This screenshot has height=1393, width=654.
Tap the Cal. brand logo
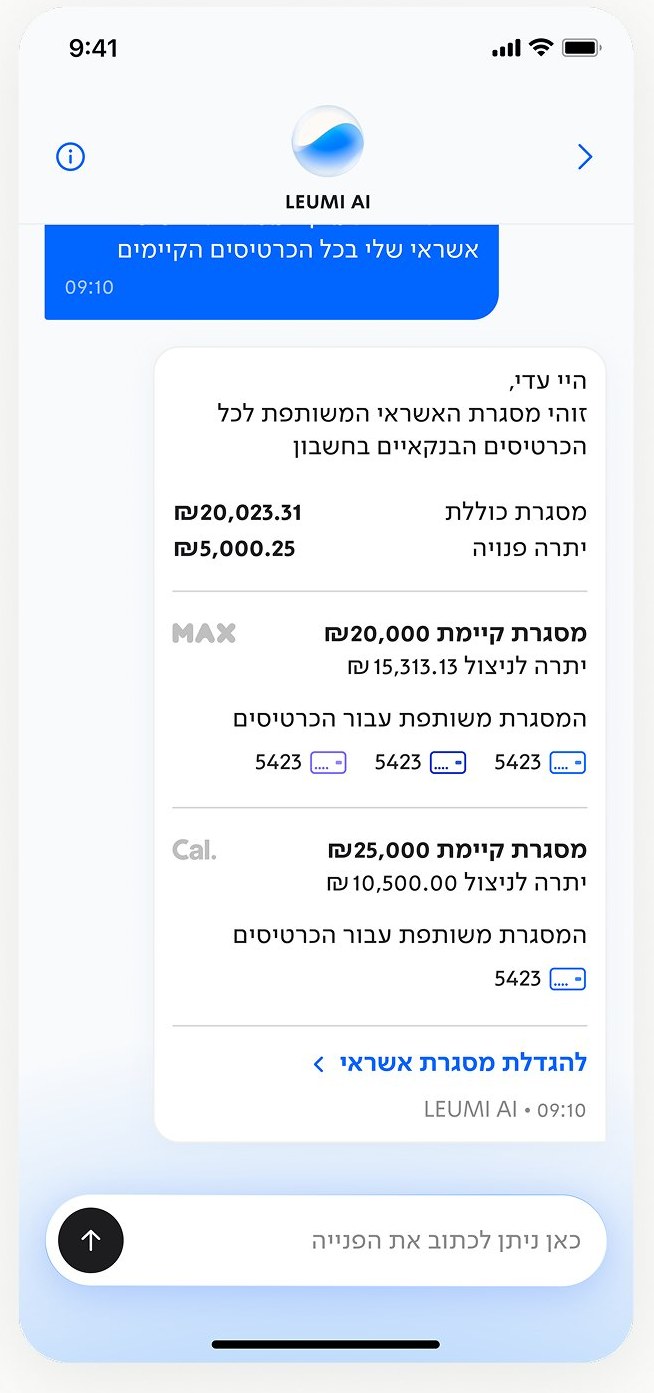click(x=194, y=850)
